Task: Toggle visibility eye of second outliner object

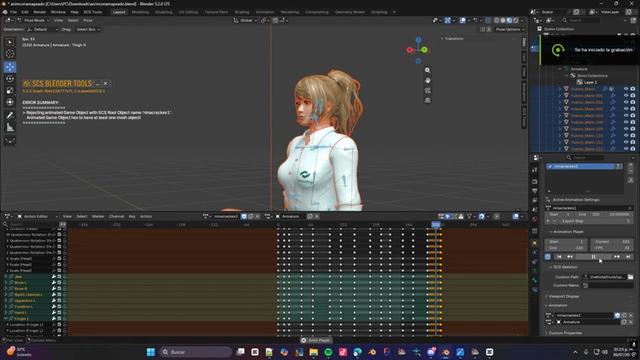Action: 626,96
